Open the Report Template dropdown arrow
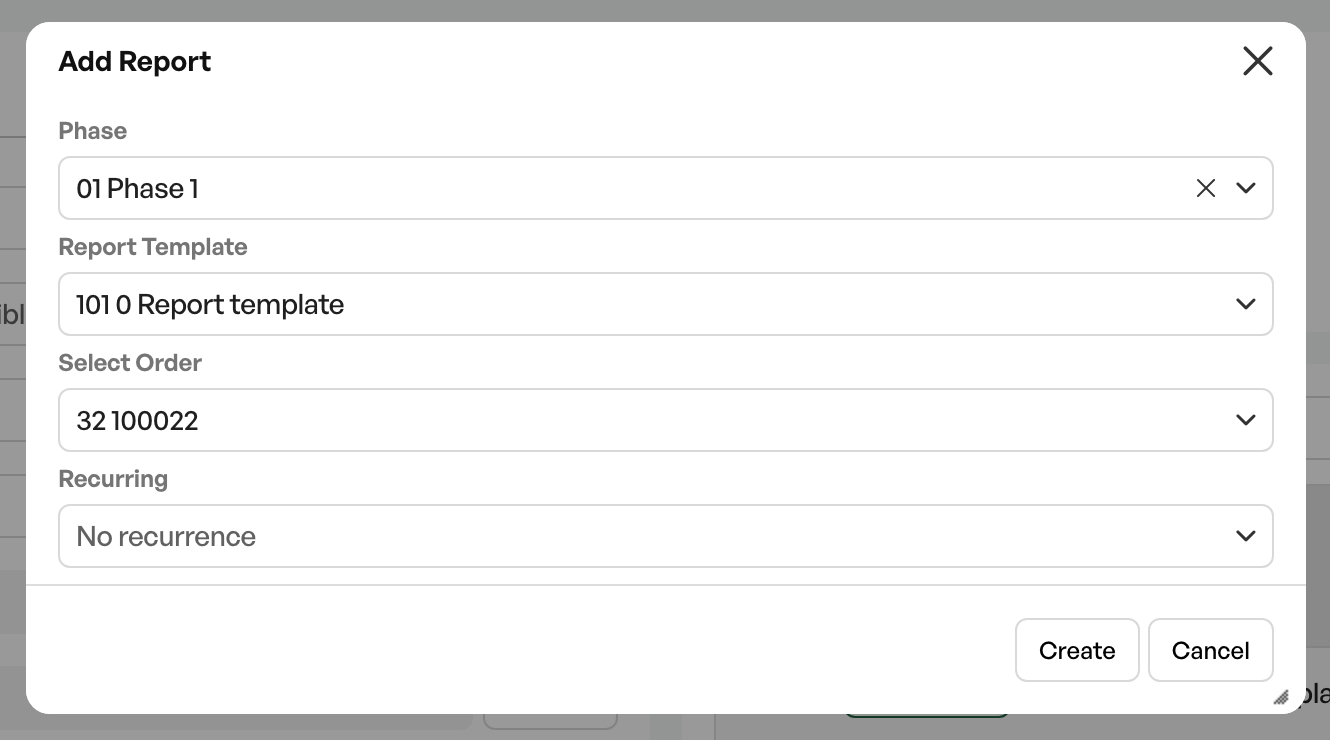 coord(1245,304)
